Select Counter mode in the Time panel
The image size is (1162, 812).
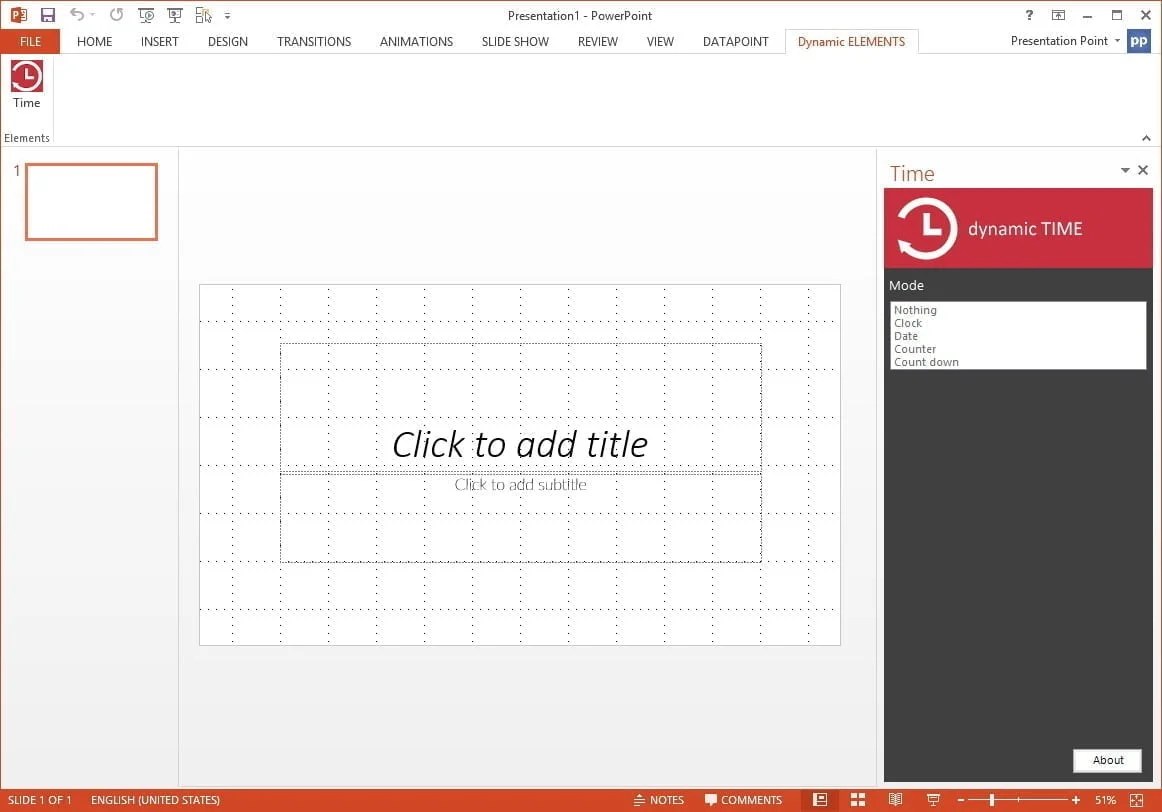[x=915, y=349]
